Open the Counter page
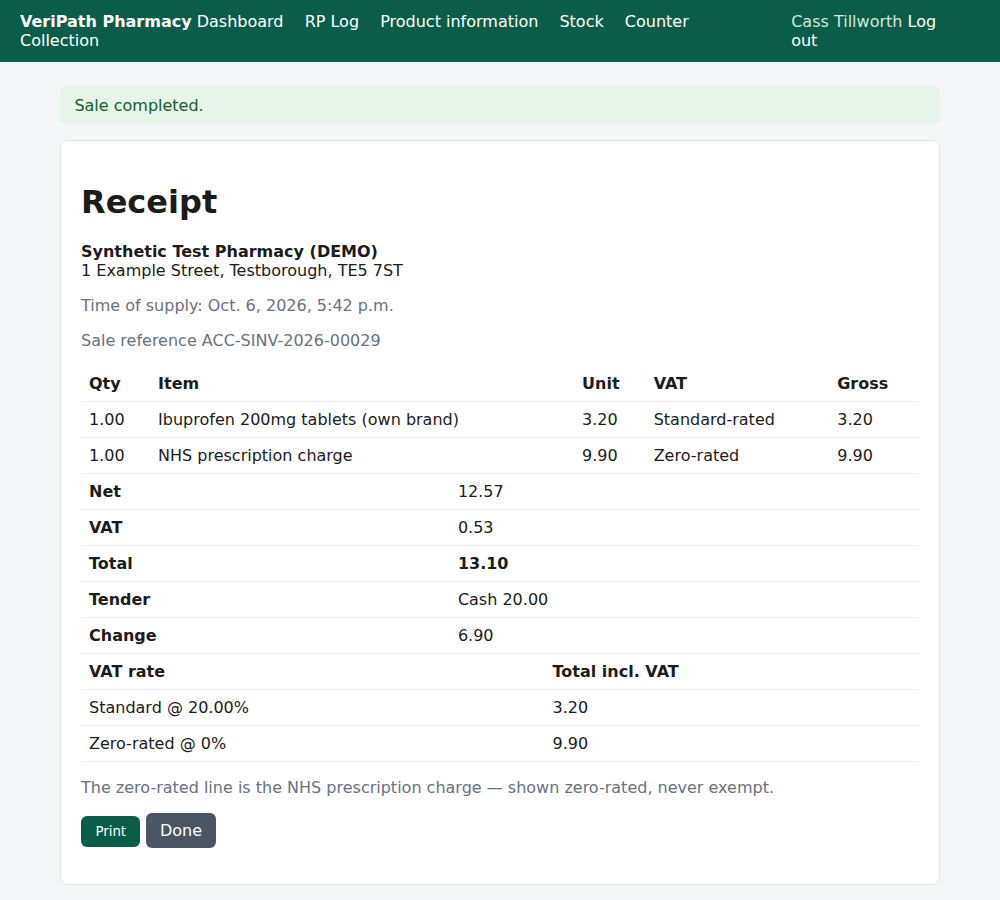This screenshot has width=1000, height=900. tap(657, 21)
